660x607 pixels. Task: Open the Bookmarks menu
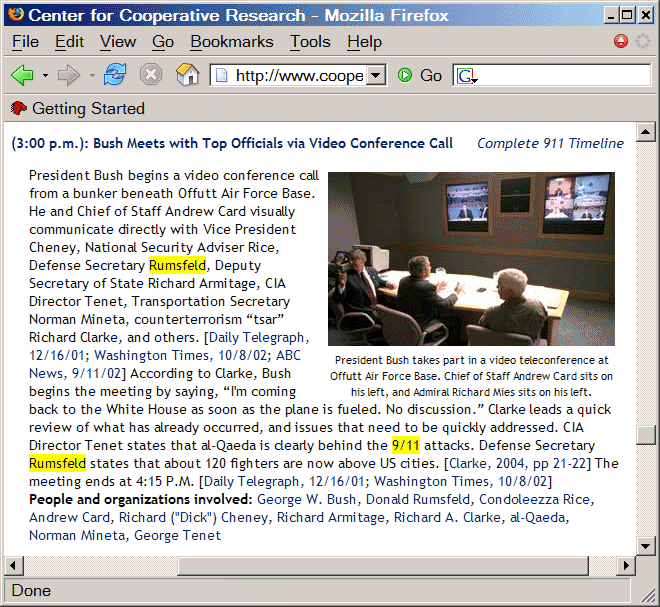click(231, 41)
